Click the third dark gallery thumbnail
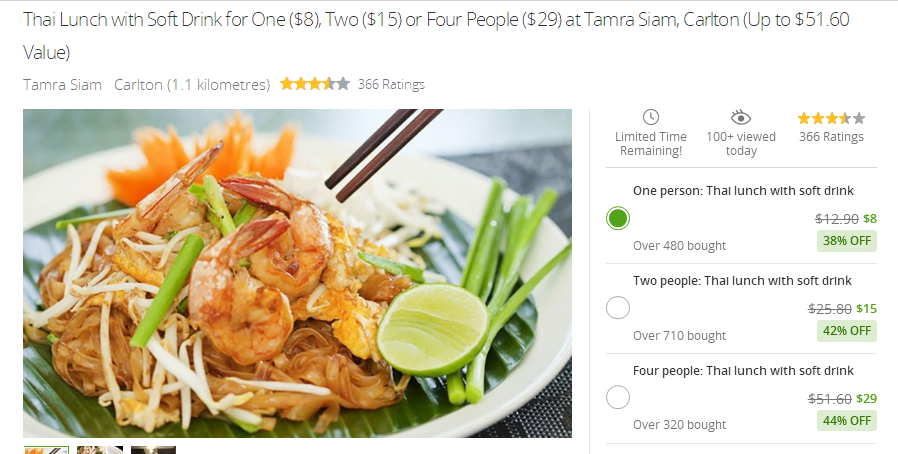 [153, 450]
